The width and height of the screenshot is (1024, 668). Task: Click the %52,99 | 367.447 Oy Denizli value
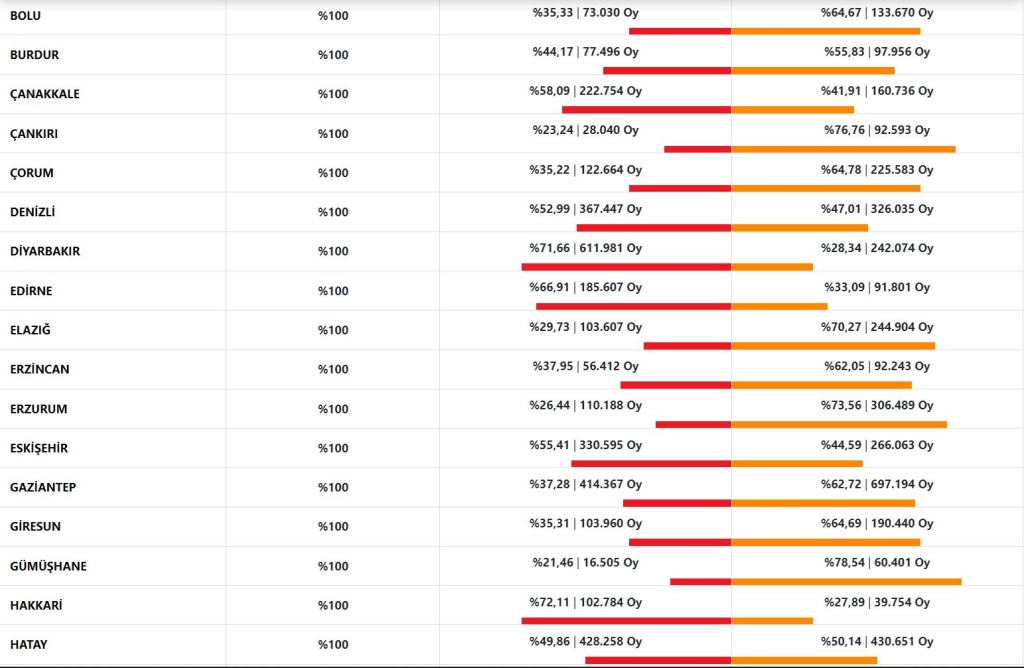[586, 209]
